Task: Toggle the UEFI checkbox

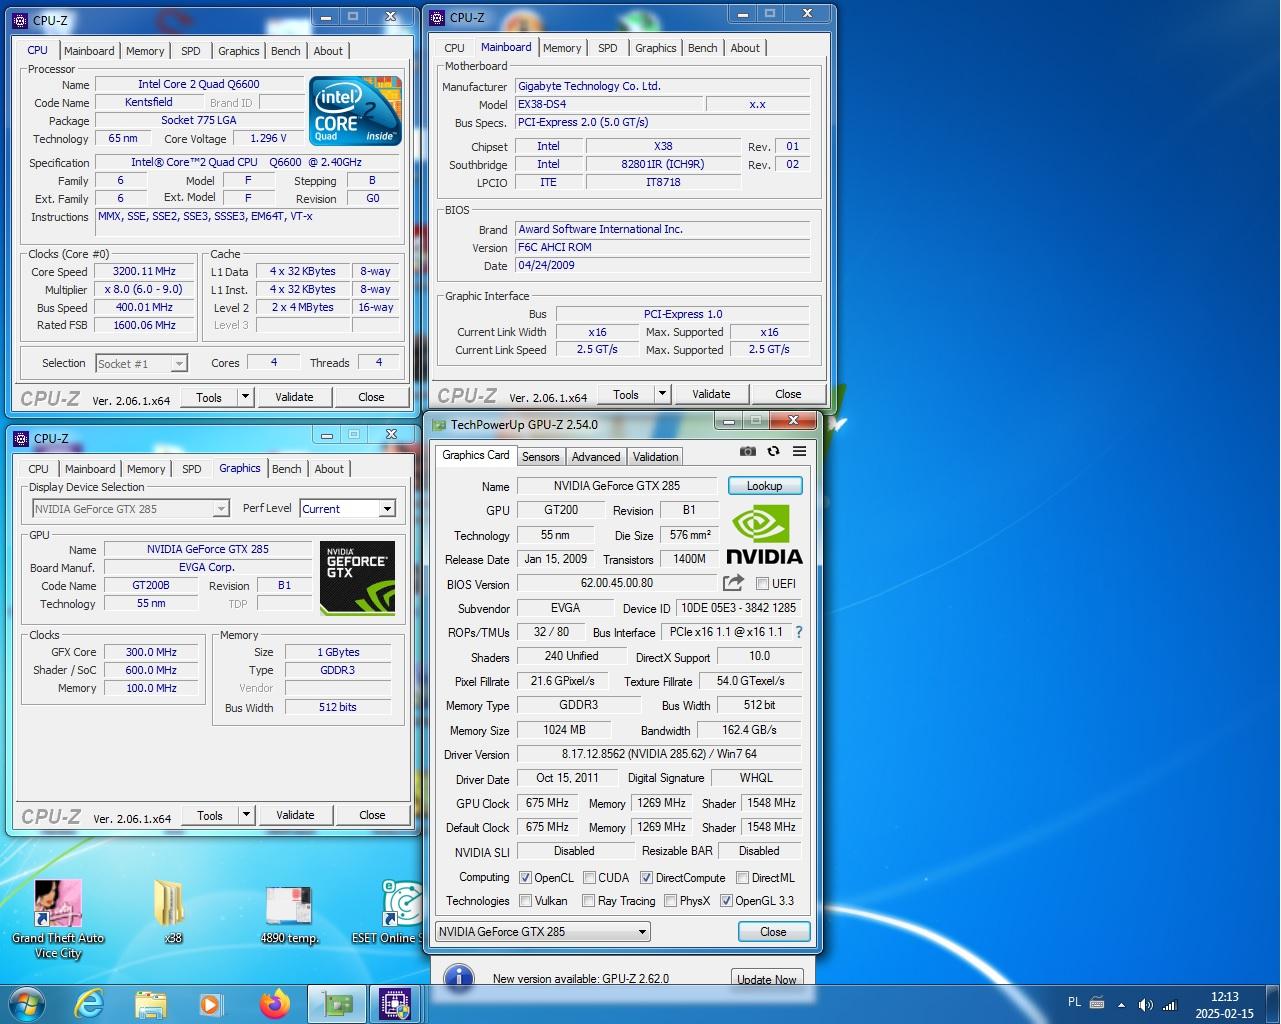Action: pyautogui.click(x=762, y=584)
